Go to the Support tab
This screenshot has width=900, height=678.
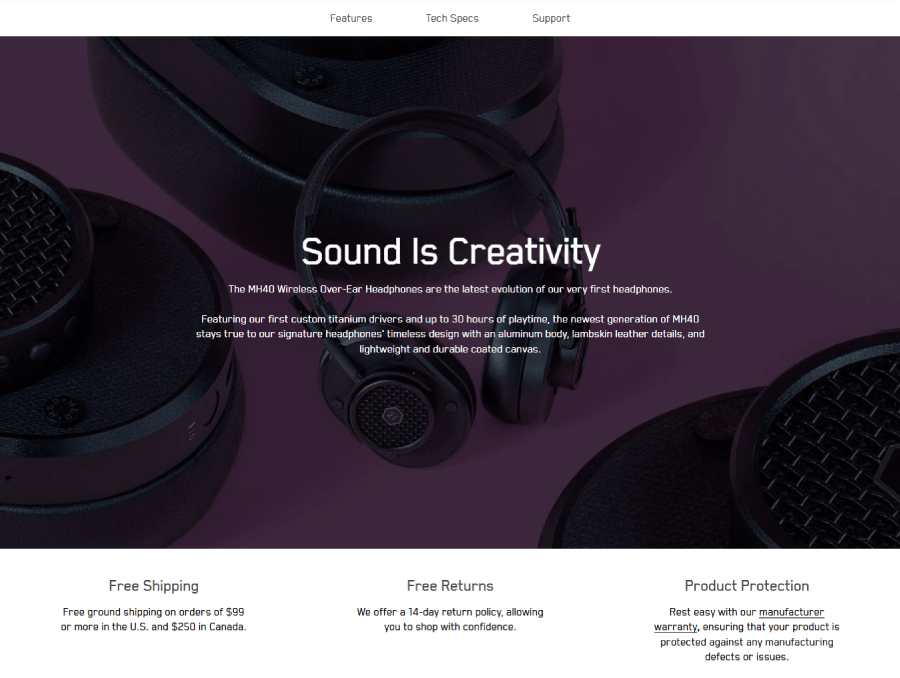click(551, 18)
